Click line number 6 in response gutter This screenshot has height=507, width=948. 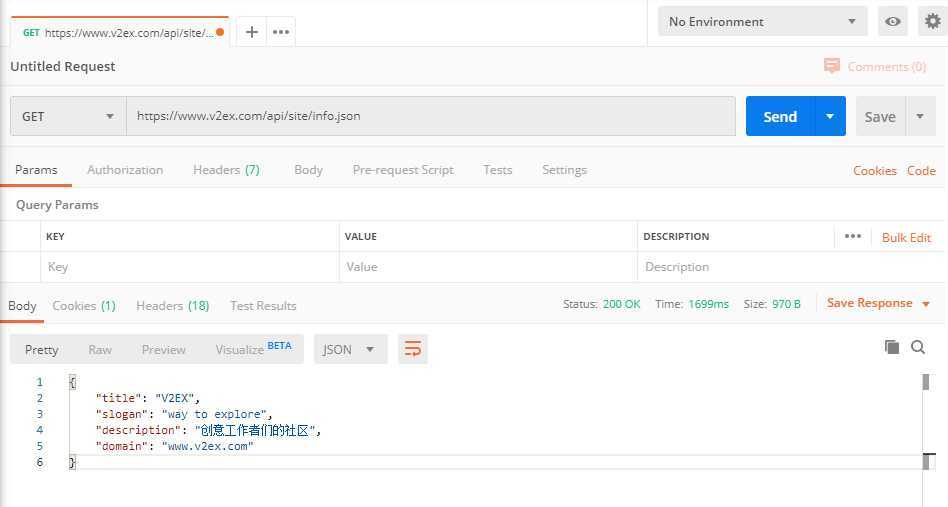pyautogui.click(x=40, y=462)
